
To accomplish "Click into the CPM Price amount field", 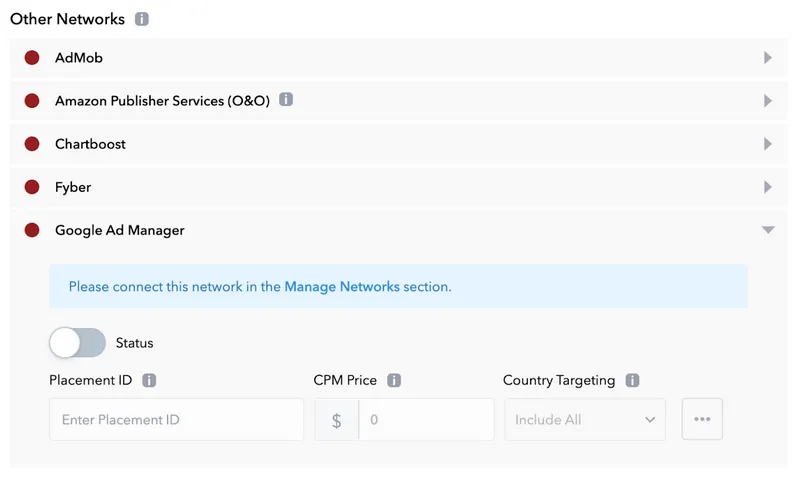I will tap(426, 420).
